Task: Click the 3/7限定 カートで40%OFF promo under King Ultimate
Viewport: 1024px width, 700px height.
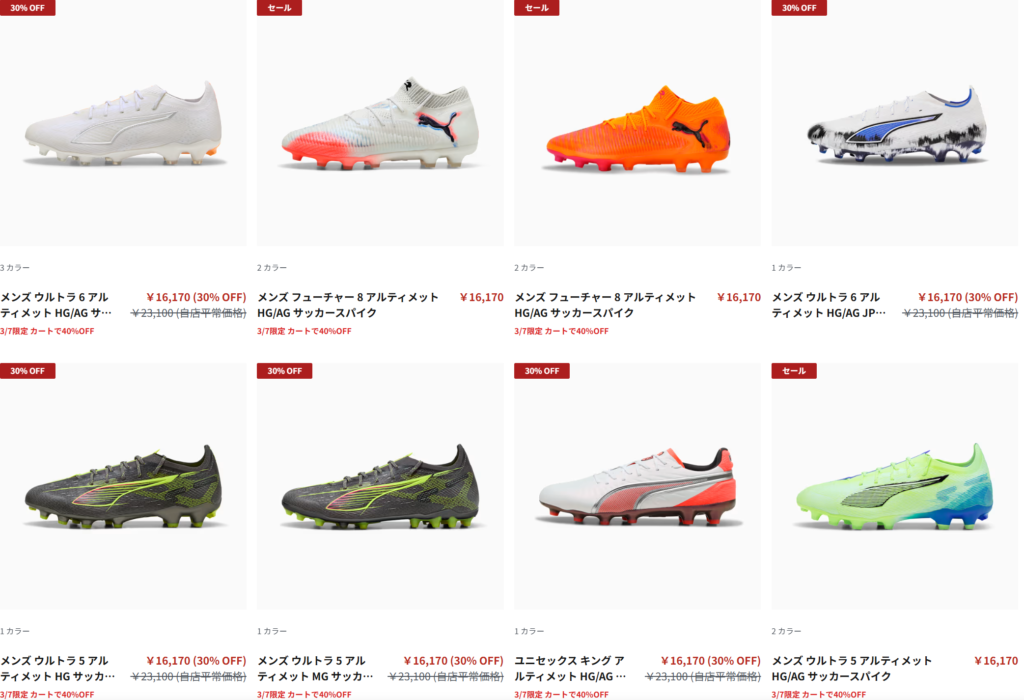Action: click(562, 695)
